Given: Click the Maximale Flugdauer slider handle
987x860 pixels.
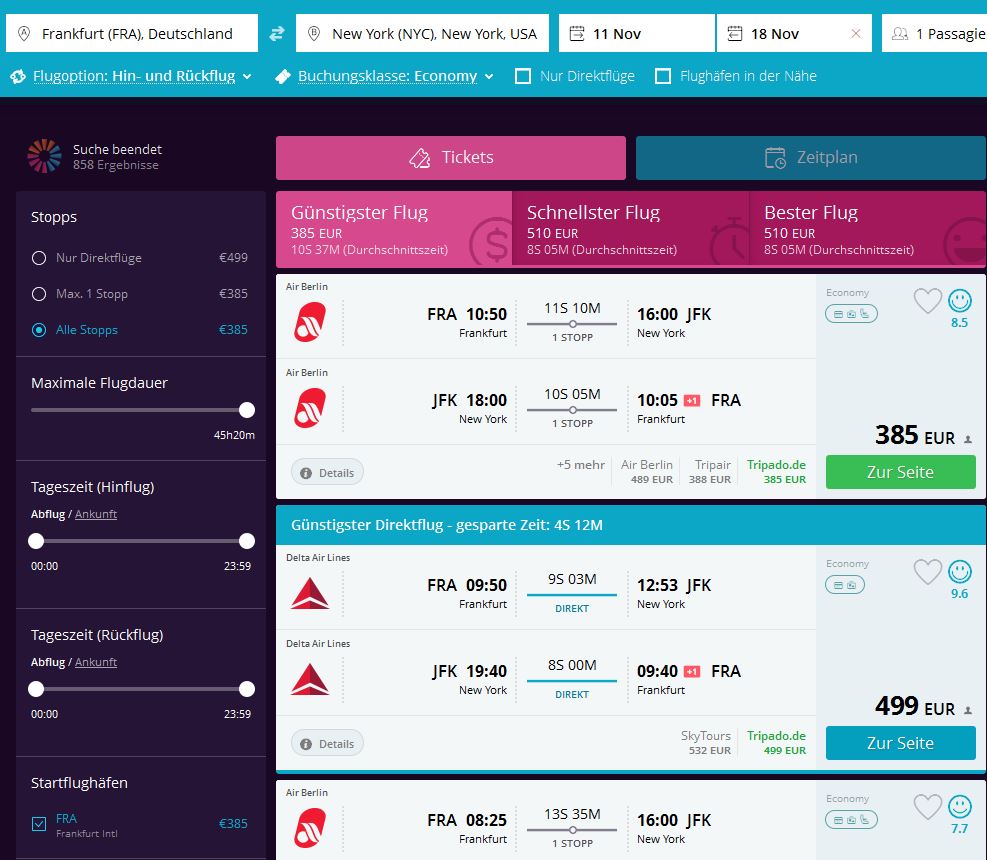Looking at the screenshot, I should (247, 410).
